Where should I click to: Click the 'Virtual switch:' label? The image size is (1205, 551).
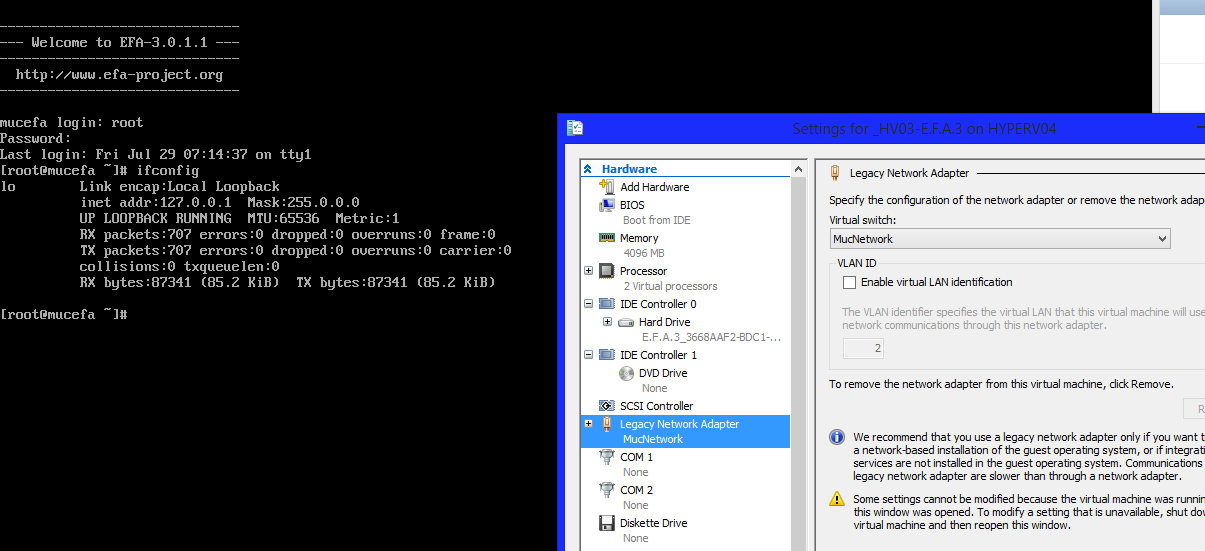[862, 219]
